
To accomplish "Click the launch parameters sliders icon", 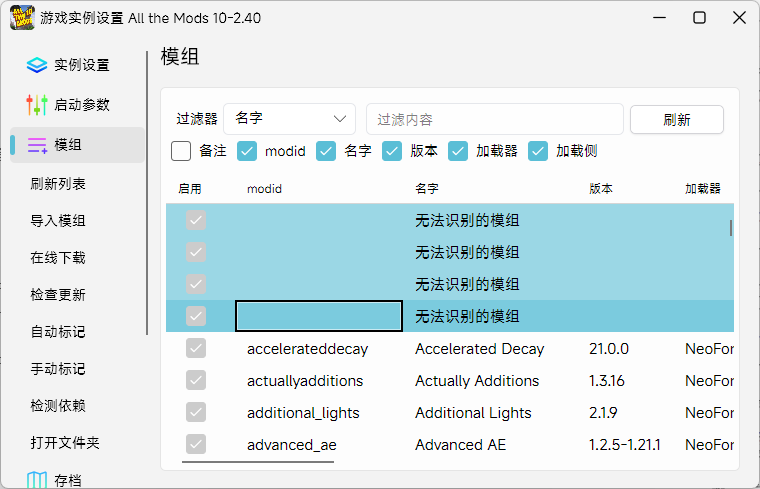I will coord(37,105).
